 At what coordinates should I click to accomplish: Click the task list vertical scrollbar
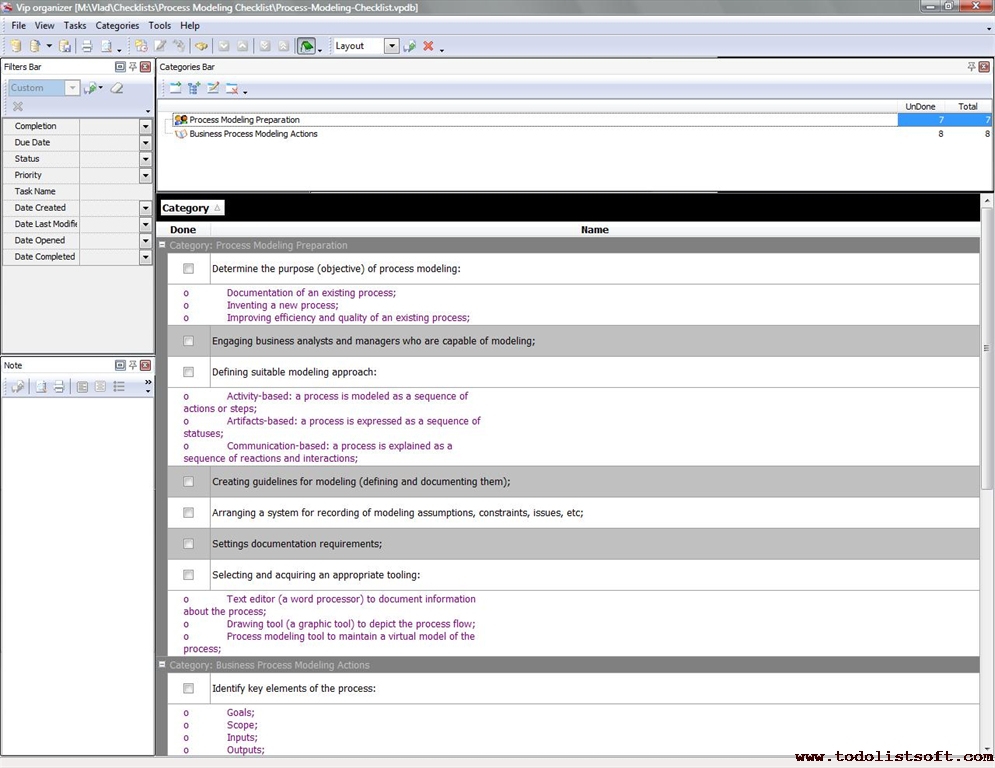tap(987, 350)
